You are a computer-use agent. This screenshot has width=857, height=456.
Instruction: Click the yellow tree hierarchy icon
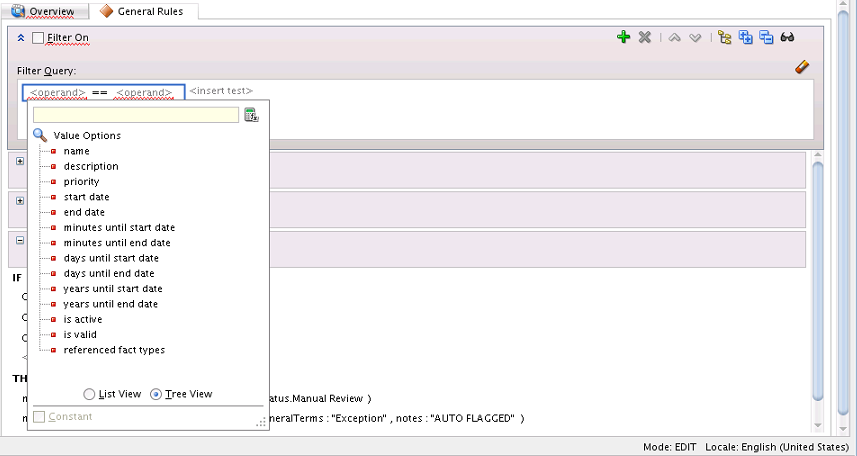click(725, 37)
